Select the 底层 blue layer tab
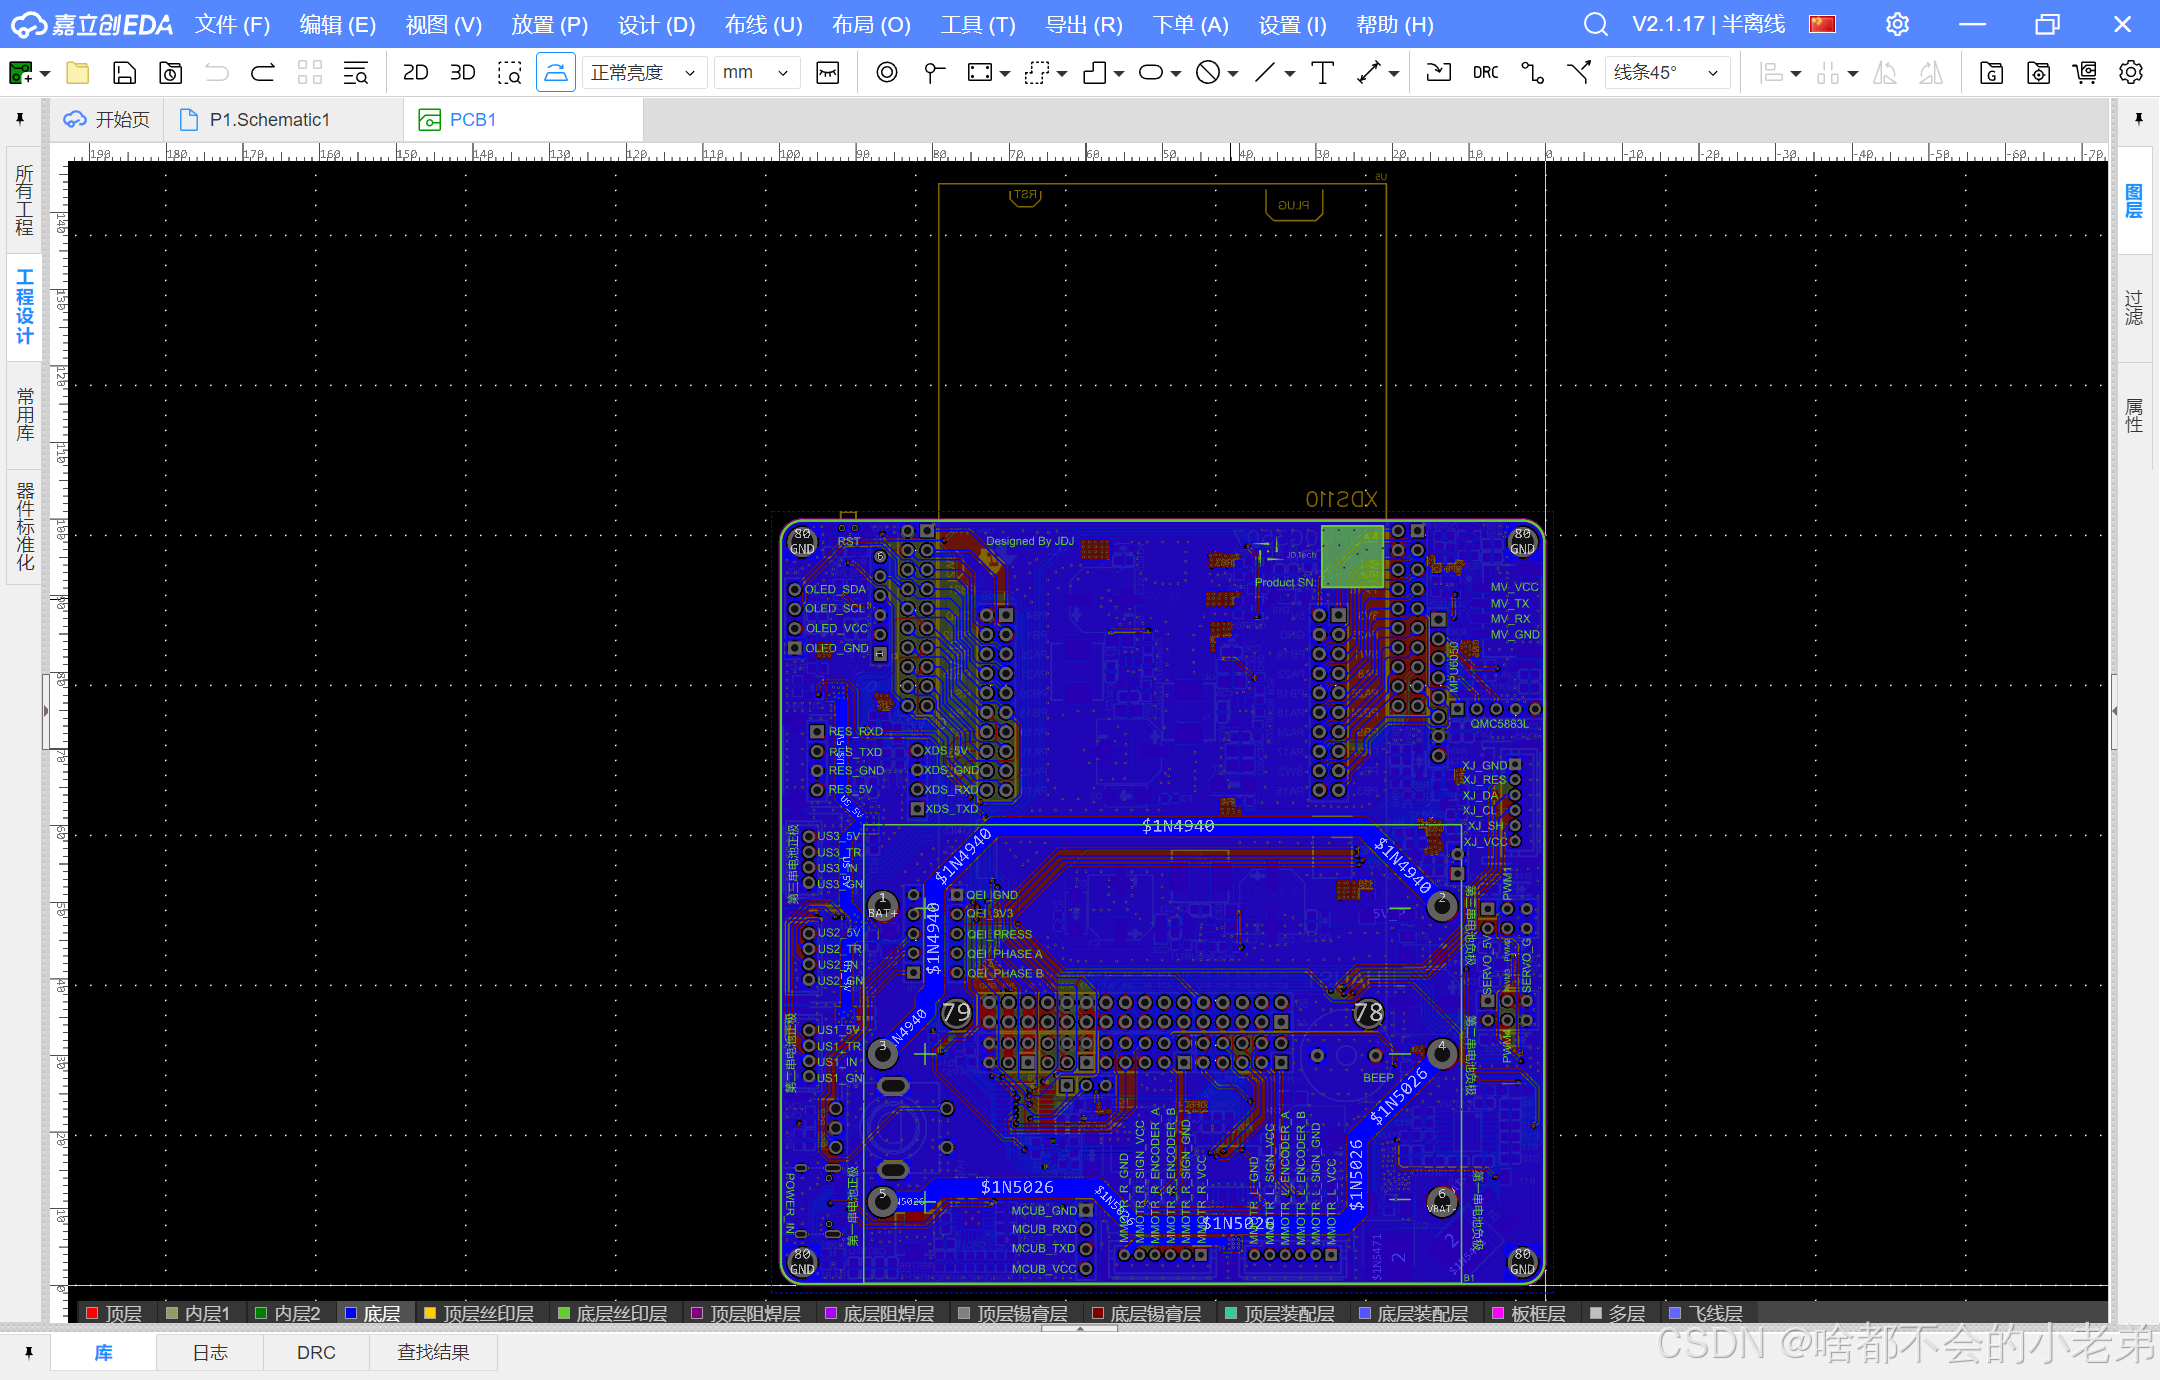Viewport: 2160px width, 1380px height. pos(372,1313)
